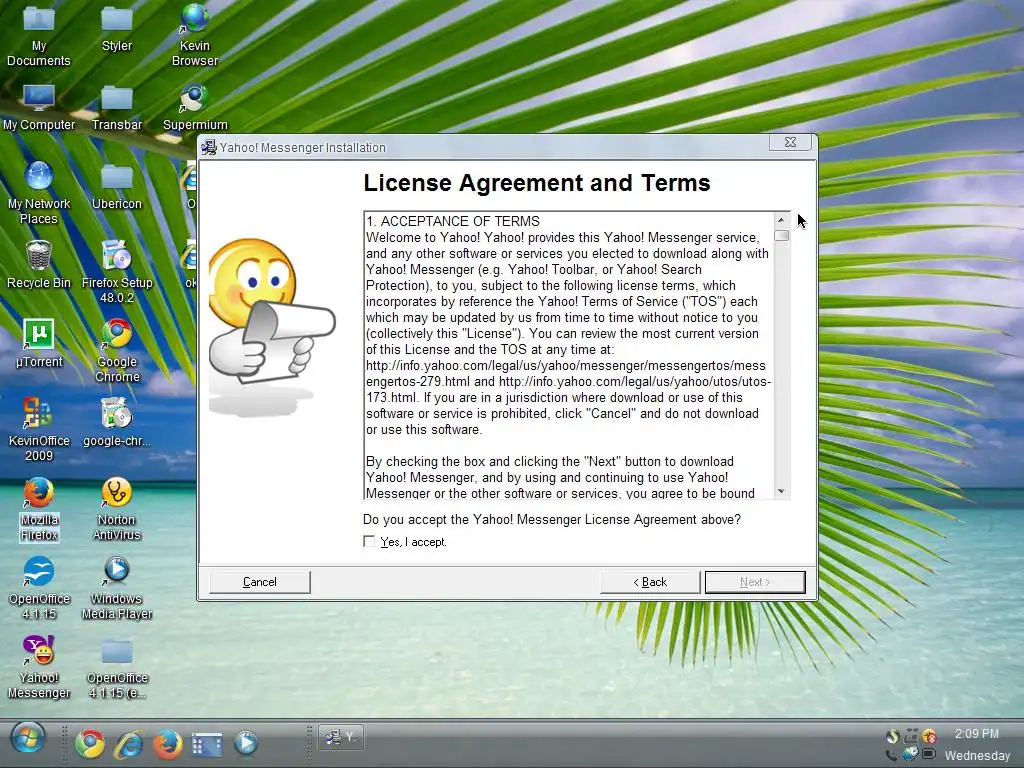Image resolution: width=1024 pixels, height=768 pixels.
Task: Select the google-chr... installer icon
Action: pyautogui.click(x=117, y=424)
